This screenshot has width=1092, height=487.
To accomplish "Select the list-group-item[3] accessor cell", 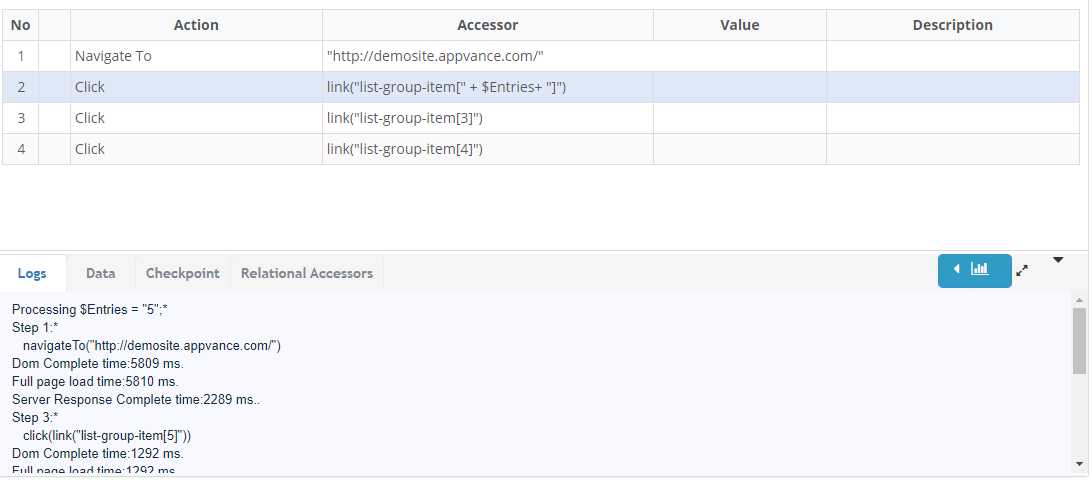I will [488, 118].
